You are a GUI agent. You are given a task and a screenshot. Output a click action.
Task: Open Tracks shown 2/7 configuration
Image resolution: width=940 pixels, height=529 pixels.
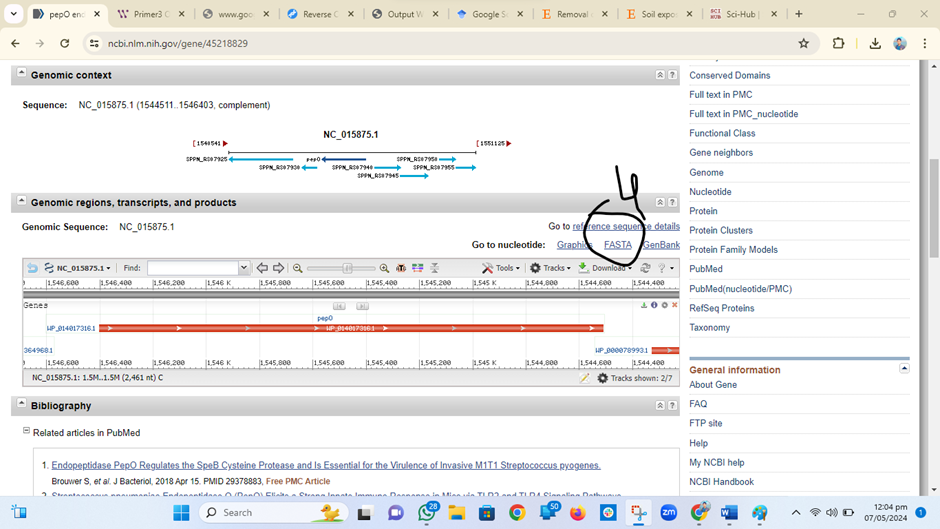point(634,378)
